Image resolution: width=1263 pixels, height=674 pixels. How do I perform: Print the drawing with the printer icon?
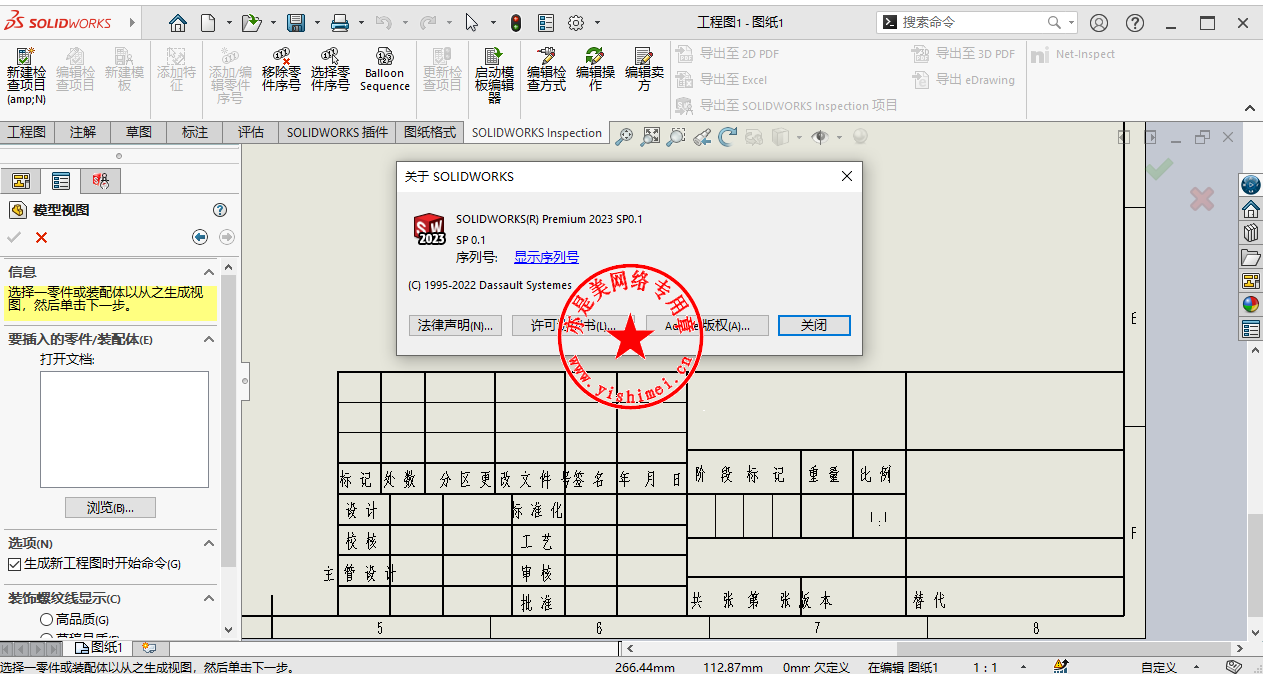(340, 22)
